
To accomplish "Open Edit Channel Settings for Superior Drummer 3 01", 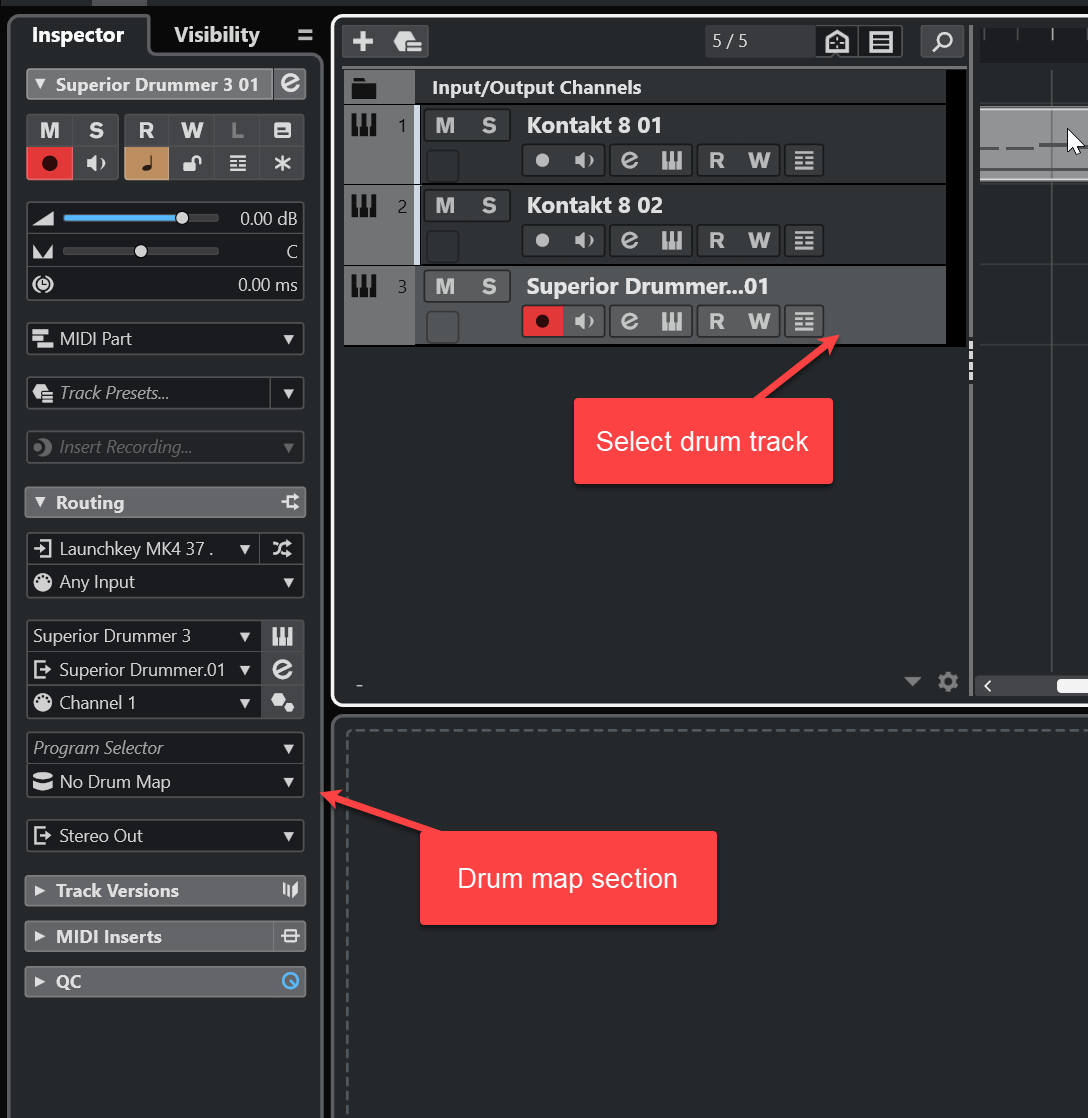I will click(x=290, y=84).
